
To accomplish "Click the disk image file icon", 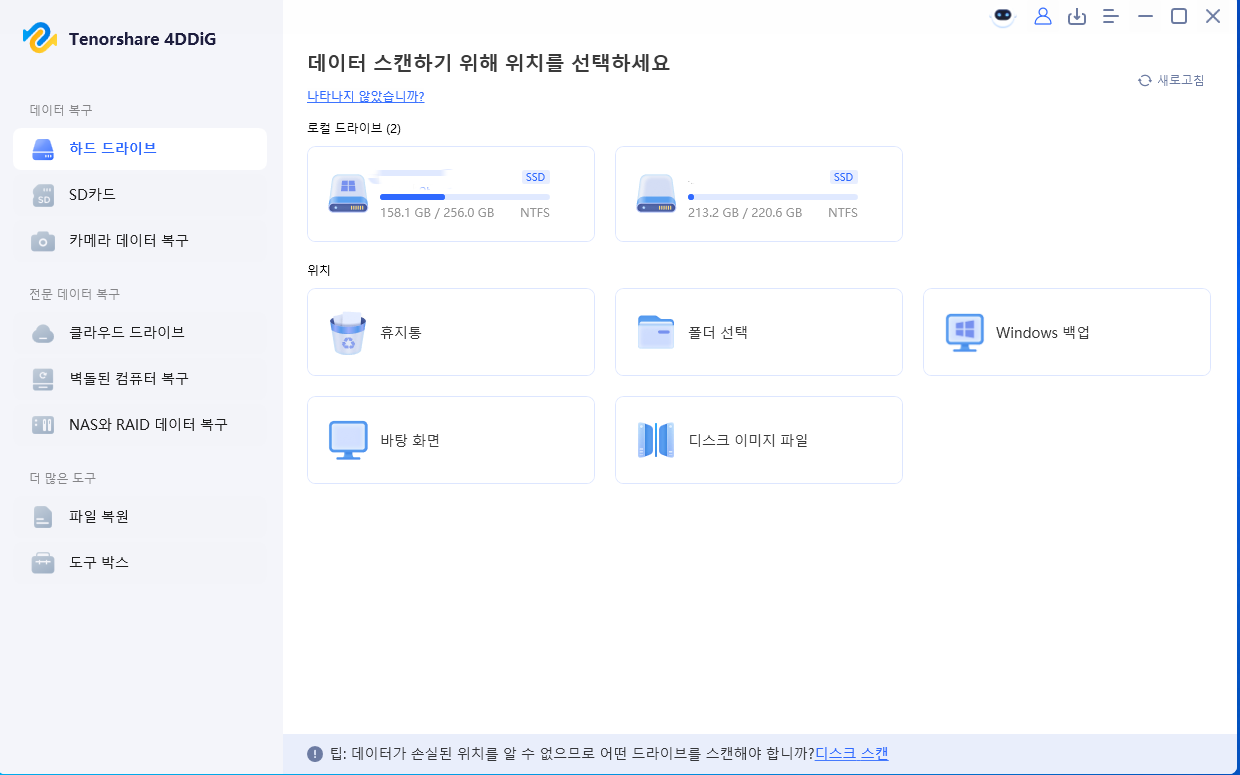I will 656,440.
